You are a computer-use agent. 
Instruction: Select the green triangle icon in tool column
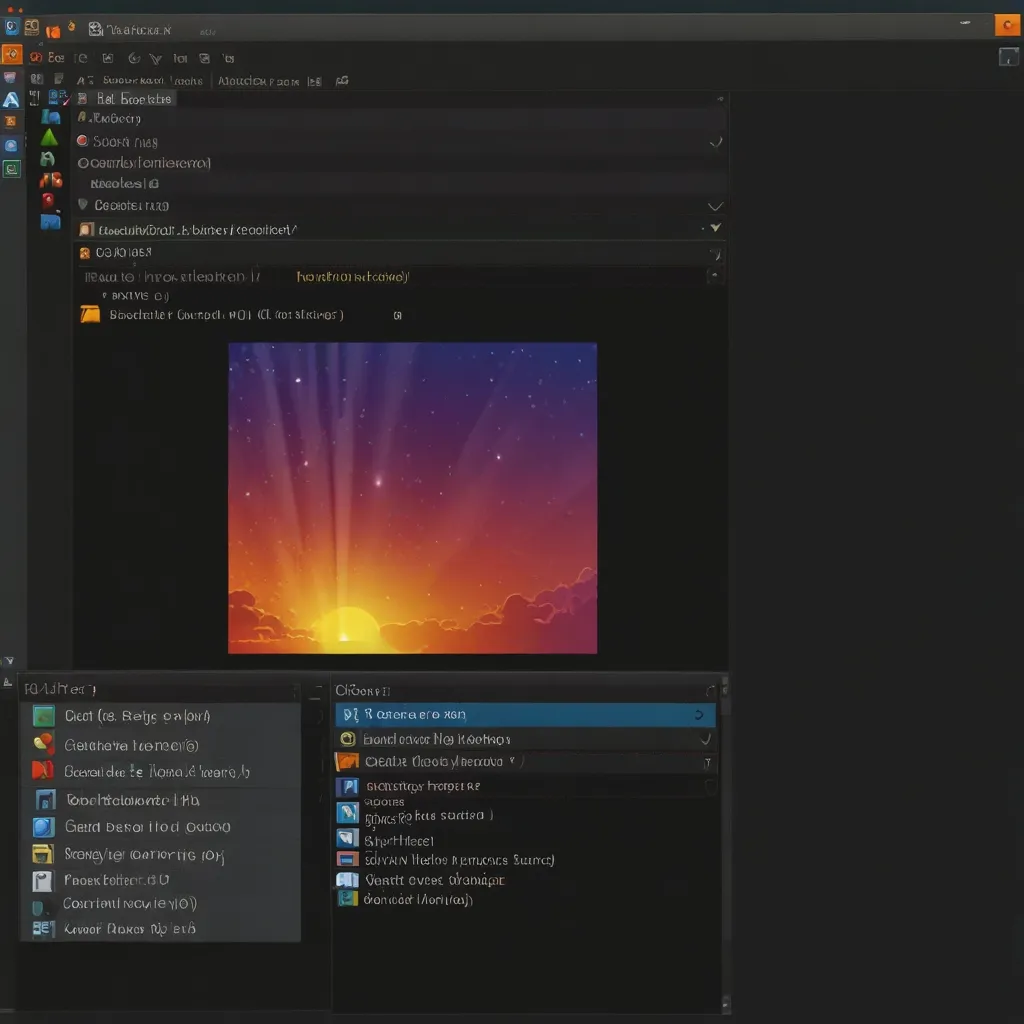[x=49, y=137]
